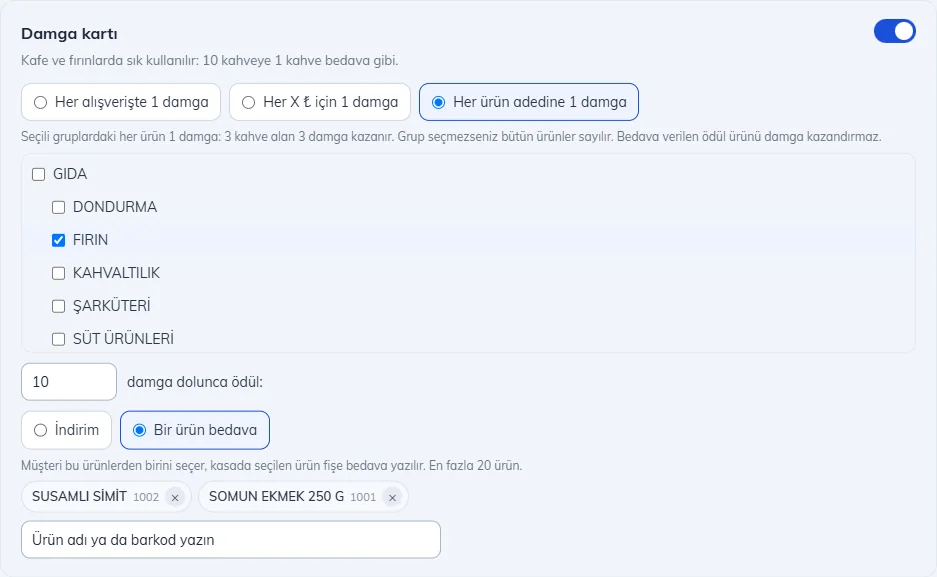Select the 'Bir ürün bedava' reward
937x577 pixels.
[x=195, y=430]
